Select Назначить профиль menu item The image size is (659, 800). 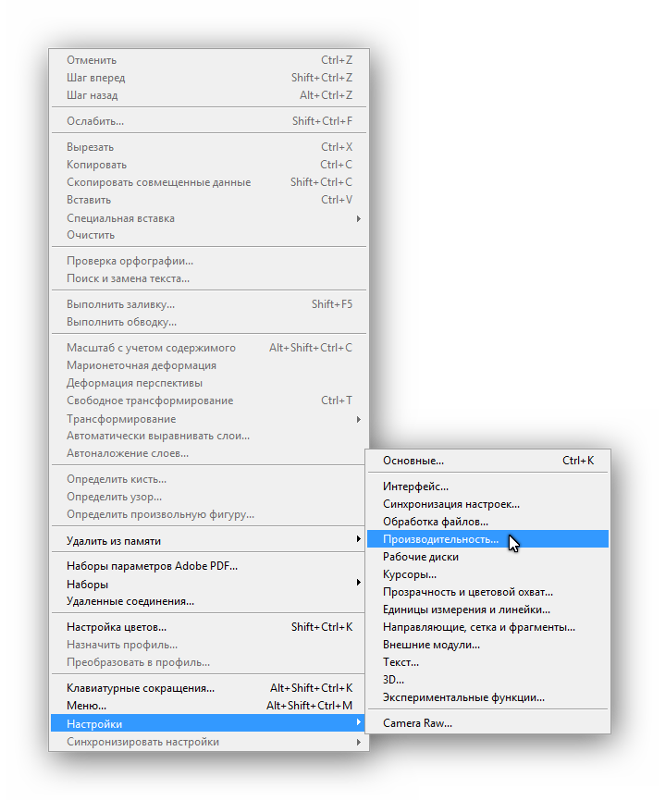(x=208, y=644)
